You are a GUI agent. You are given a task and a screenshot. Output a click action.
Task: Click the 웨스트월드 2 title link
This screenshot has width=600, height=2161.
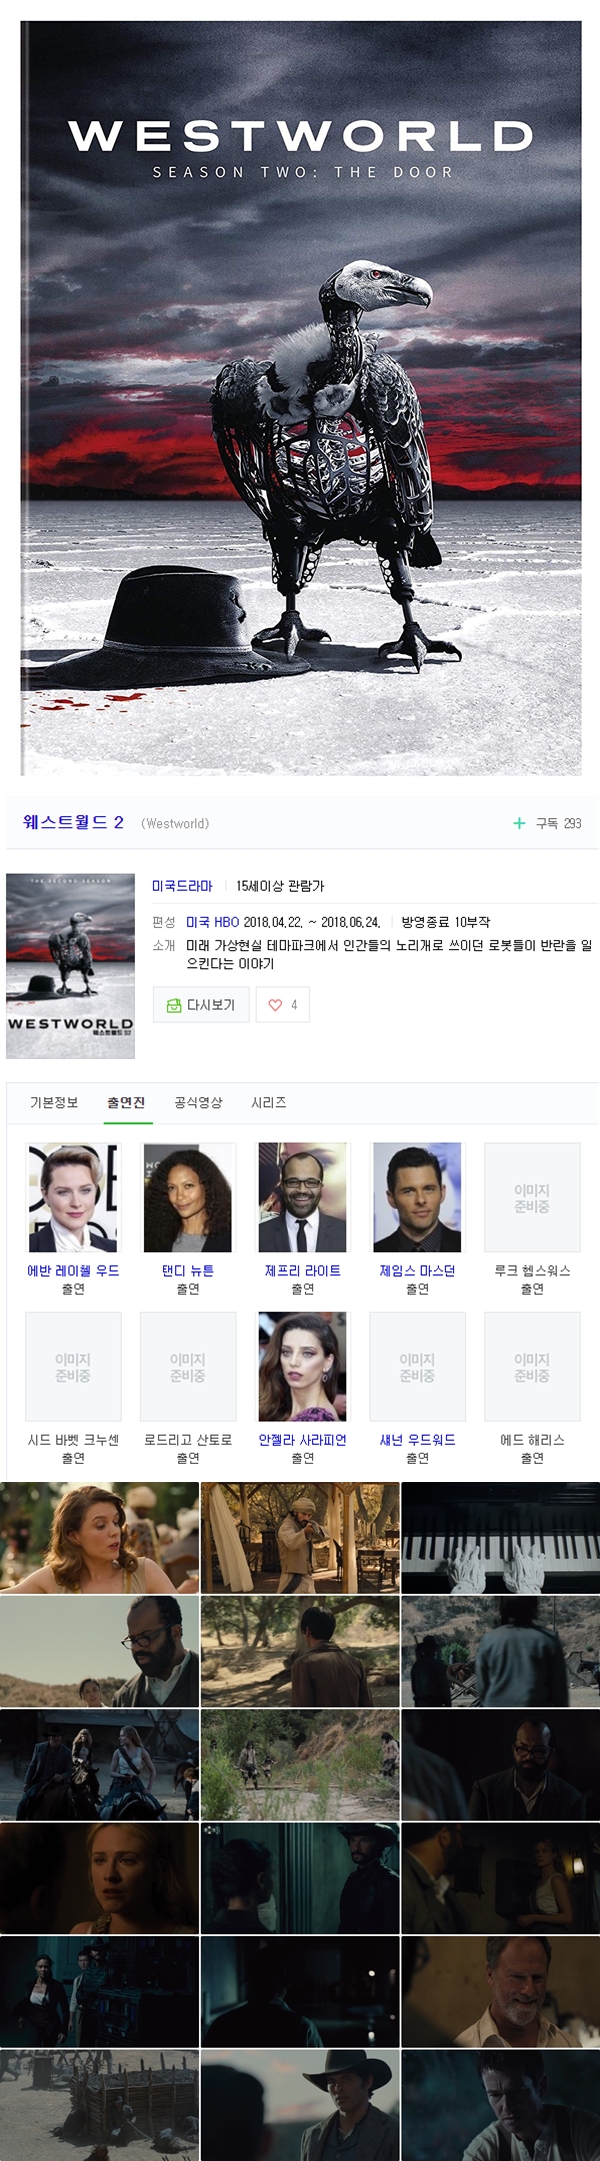[73, 822]
